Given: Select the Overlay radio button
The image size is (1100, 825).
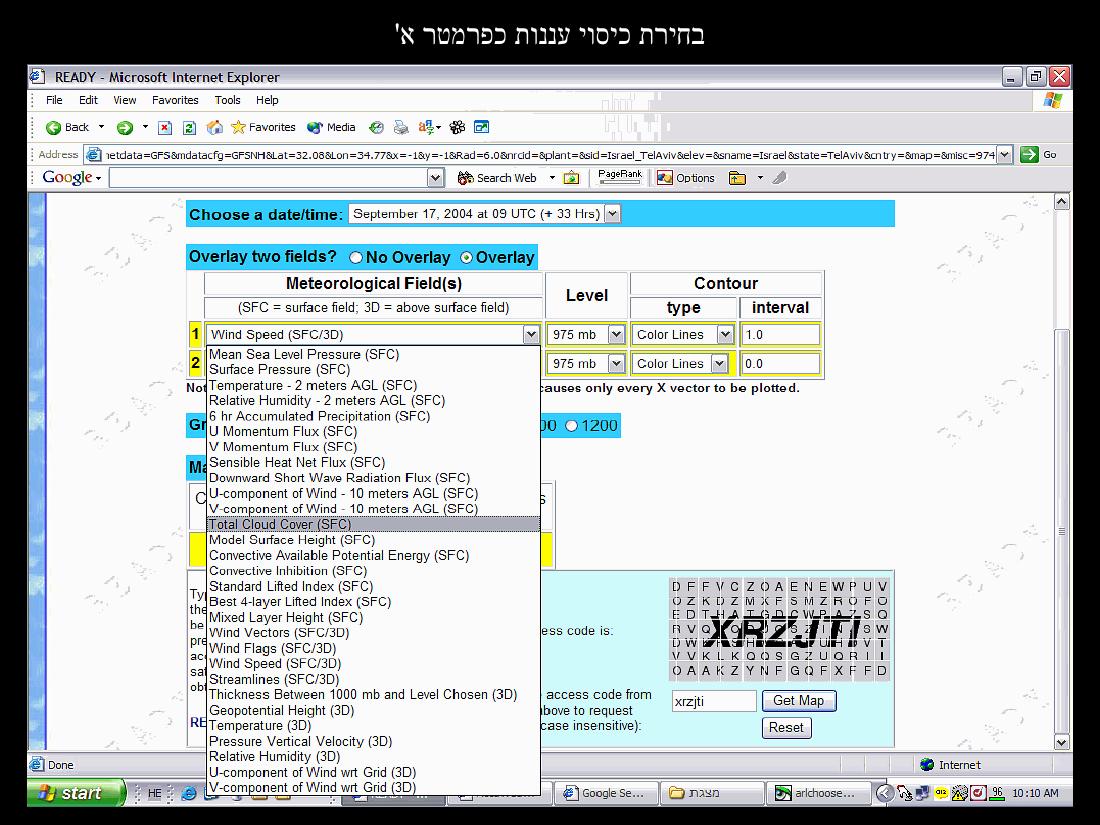Looking at the screenshot, I should point(467,257).
